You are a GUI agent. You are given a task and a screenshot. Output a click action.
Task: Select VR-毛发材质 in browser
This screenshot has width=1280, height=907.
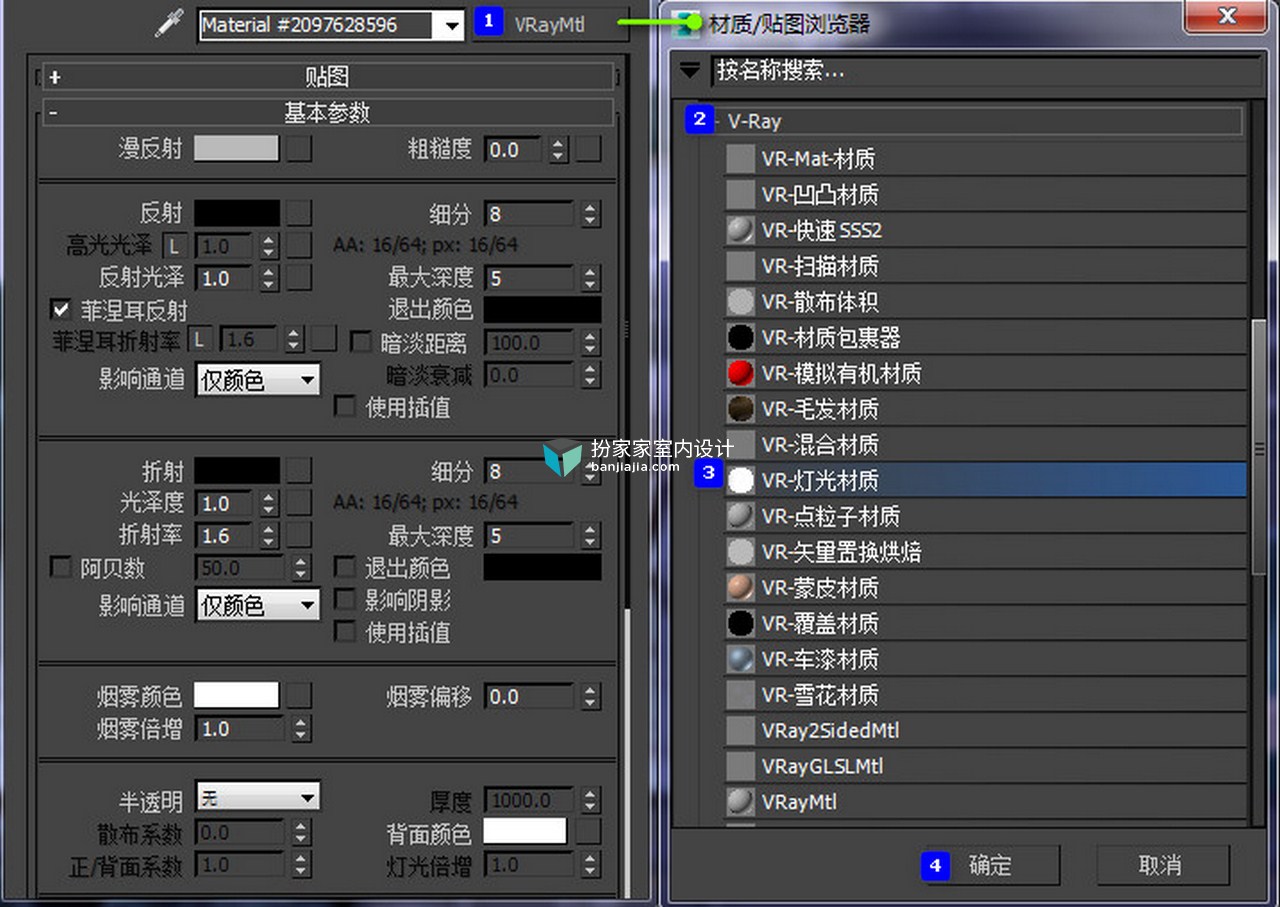[985, 409]
